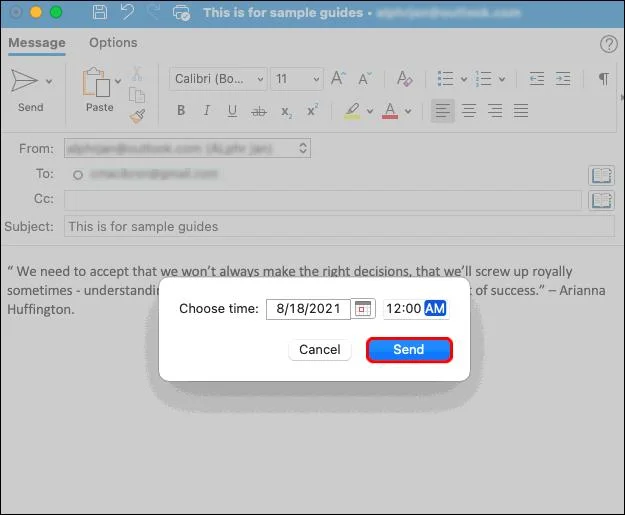625x515 pixels.
Task: Open address book for To field
Action: (601, 175)
